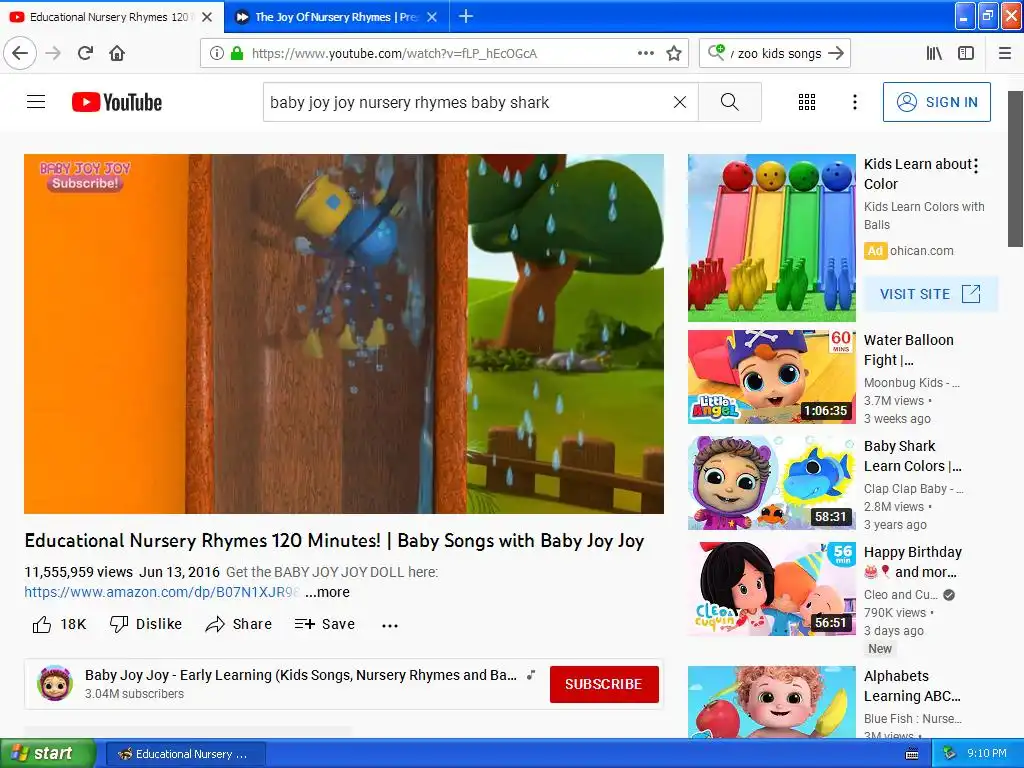Click the Baby Joy Joy channel avatar

55,684
